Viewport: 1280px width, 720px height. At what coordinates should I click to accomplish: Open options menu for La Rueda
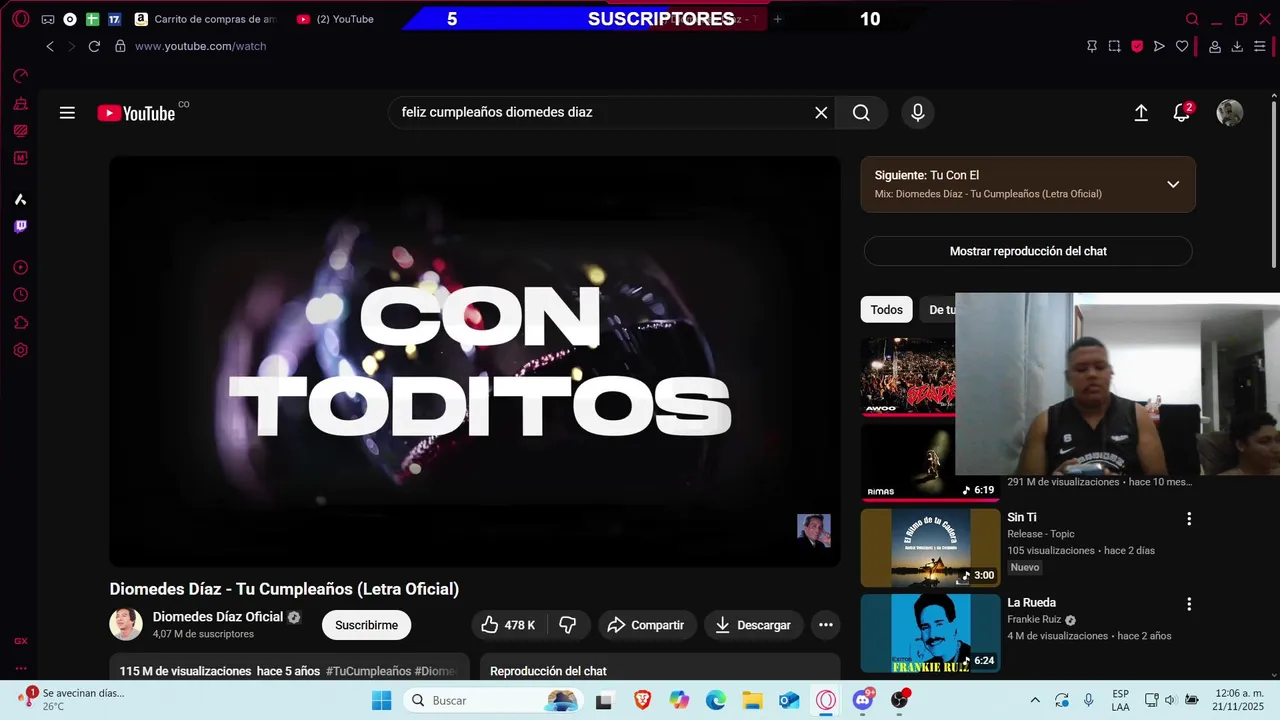[1189, 605]
